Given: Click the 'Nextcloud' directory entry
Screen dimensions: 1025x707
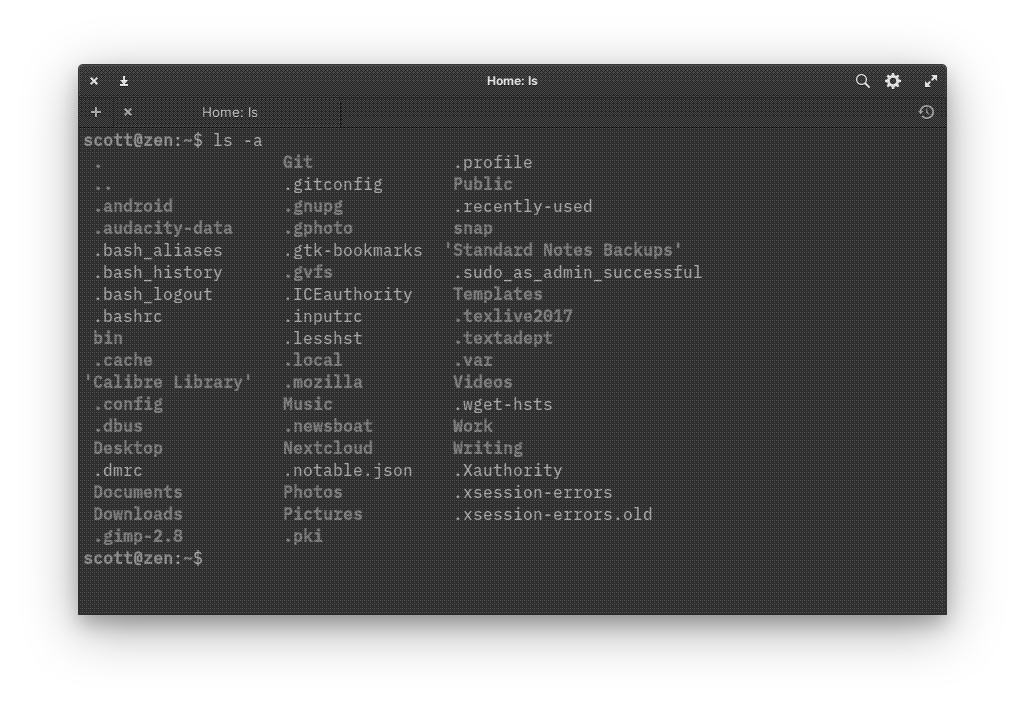Looking at the screenshot, I should click(328, 448).
